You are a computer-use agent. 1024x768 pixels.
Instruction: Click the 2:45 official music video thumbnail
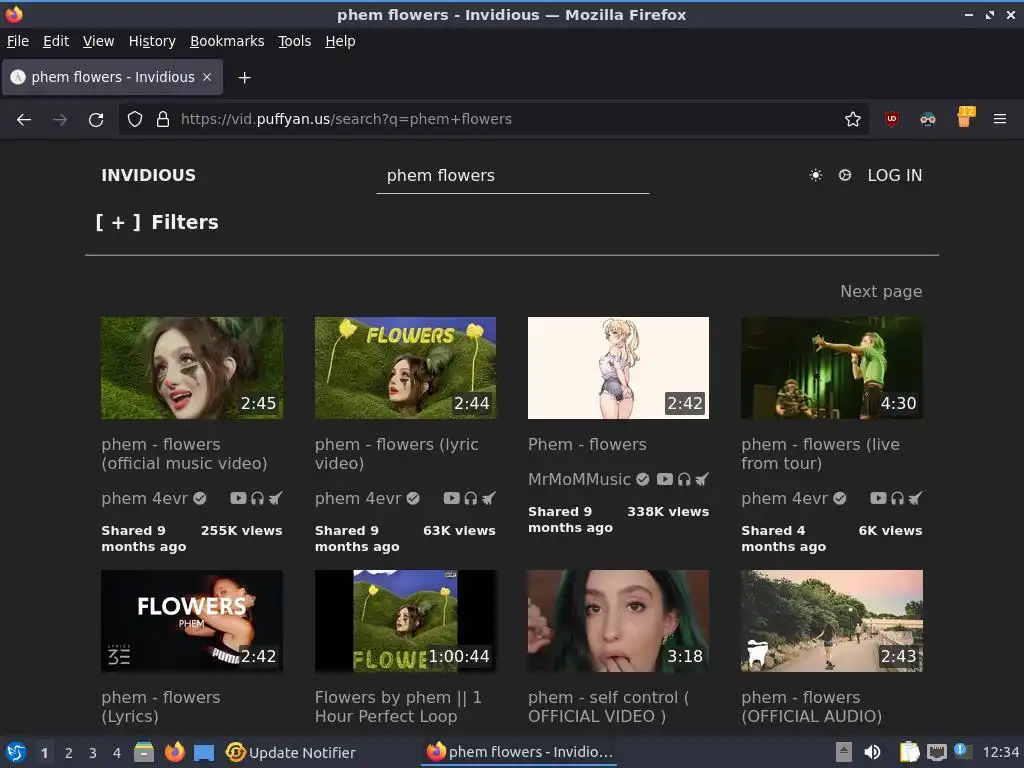pyautogui.click(x=192, y=368)
